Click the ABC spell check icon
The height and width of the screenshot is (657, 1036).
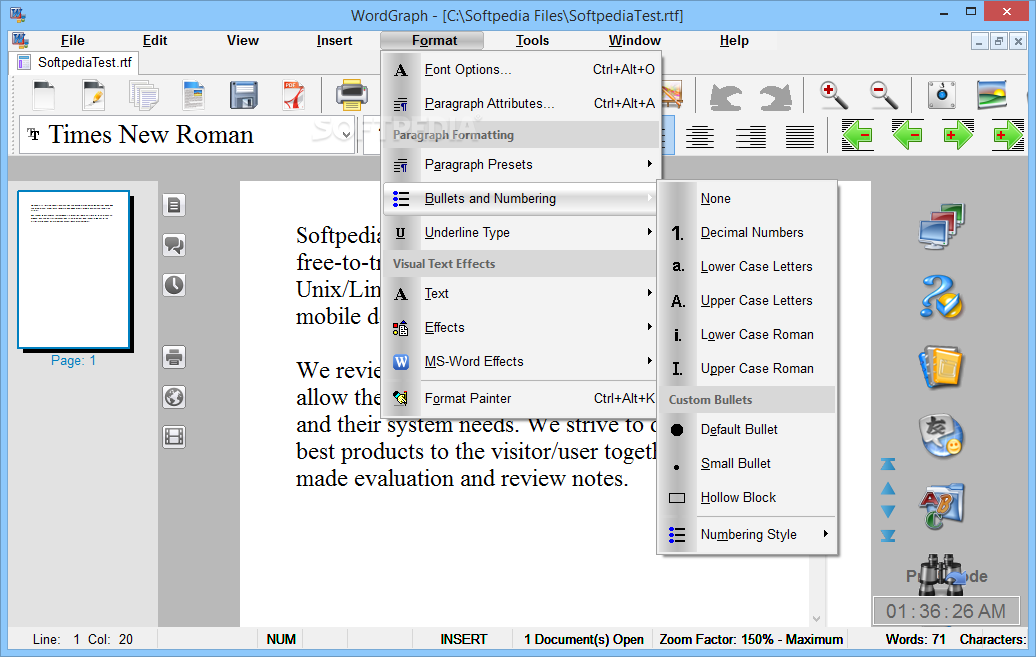pos(942,506)
